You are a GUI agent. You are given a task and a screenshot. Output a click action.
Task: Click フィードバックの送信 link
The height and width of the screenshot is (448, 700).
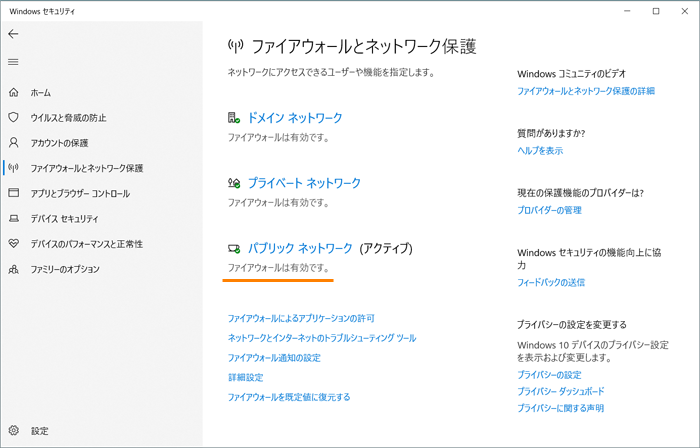click(x=551, y=283)
